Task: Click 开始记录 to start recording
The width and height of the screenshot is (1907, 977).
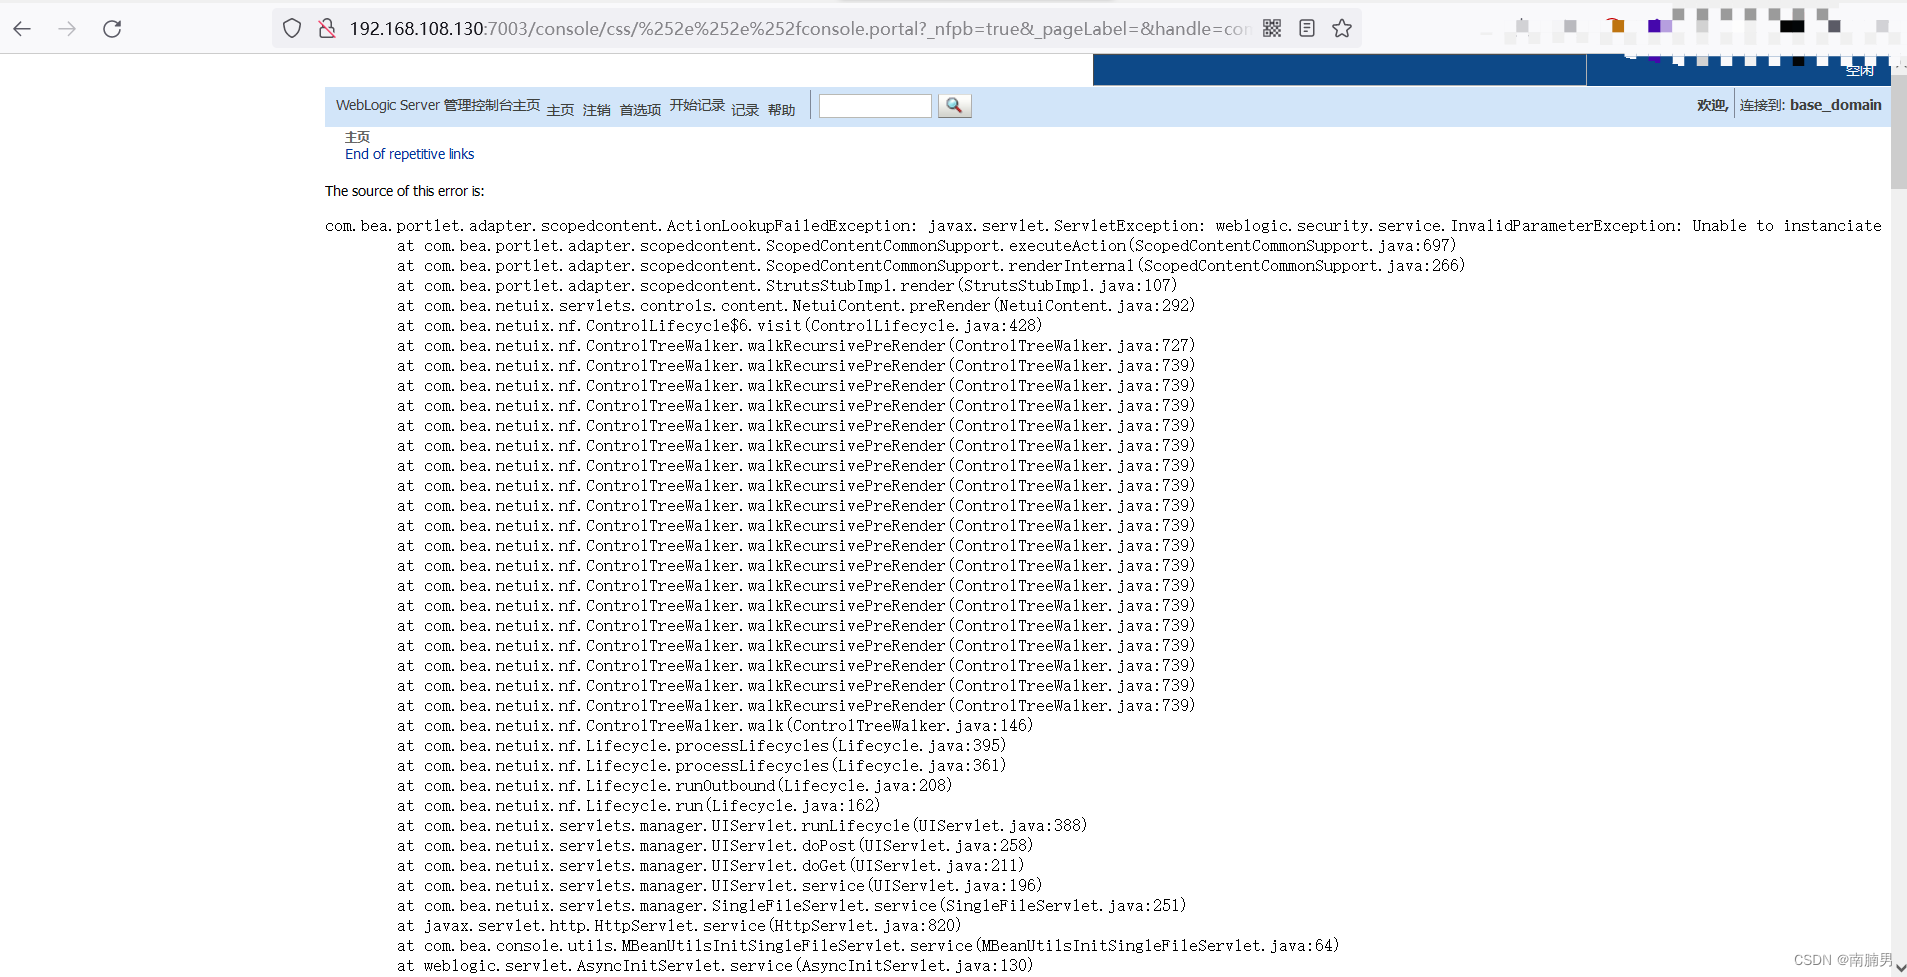Action: [x=697, y=105]
